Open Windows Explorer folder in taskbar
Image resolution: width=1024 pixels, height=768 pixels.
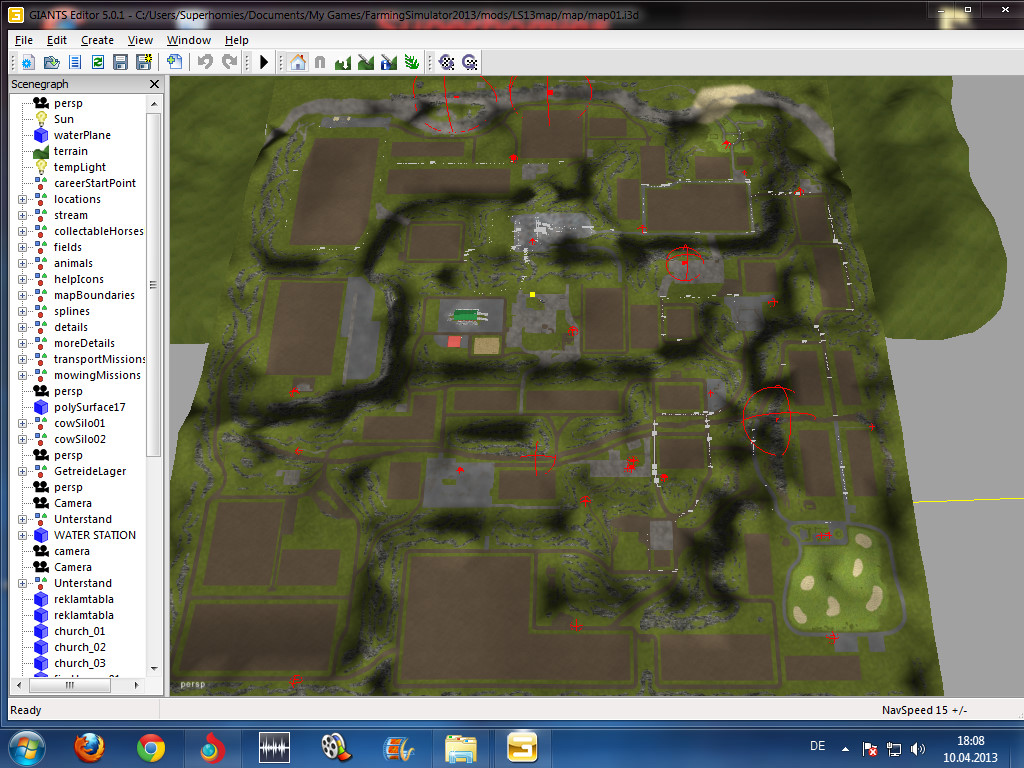tap(460, 748)
